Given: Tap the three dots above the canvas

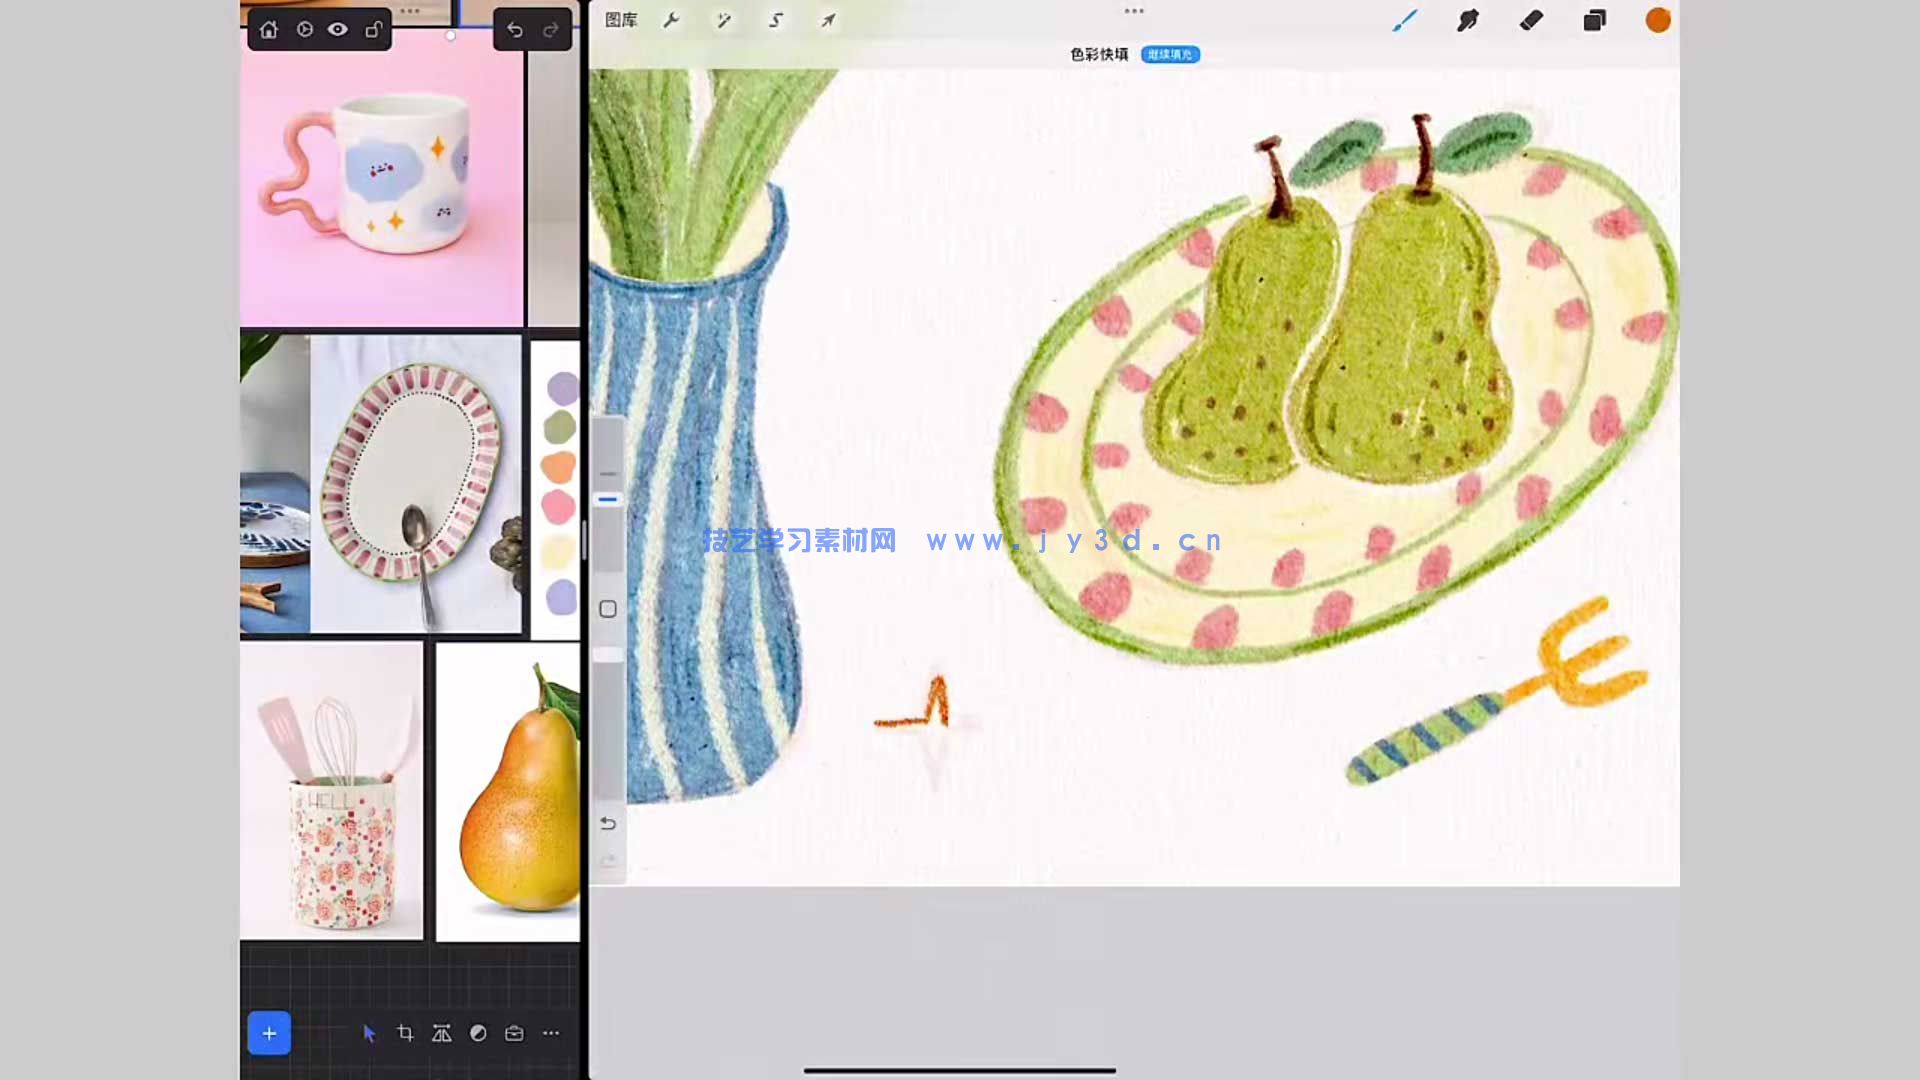Looking at the screenshot, I should (1133, 10).
